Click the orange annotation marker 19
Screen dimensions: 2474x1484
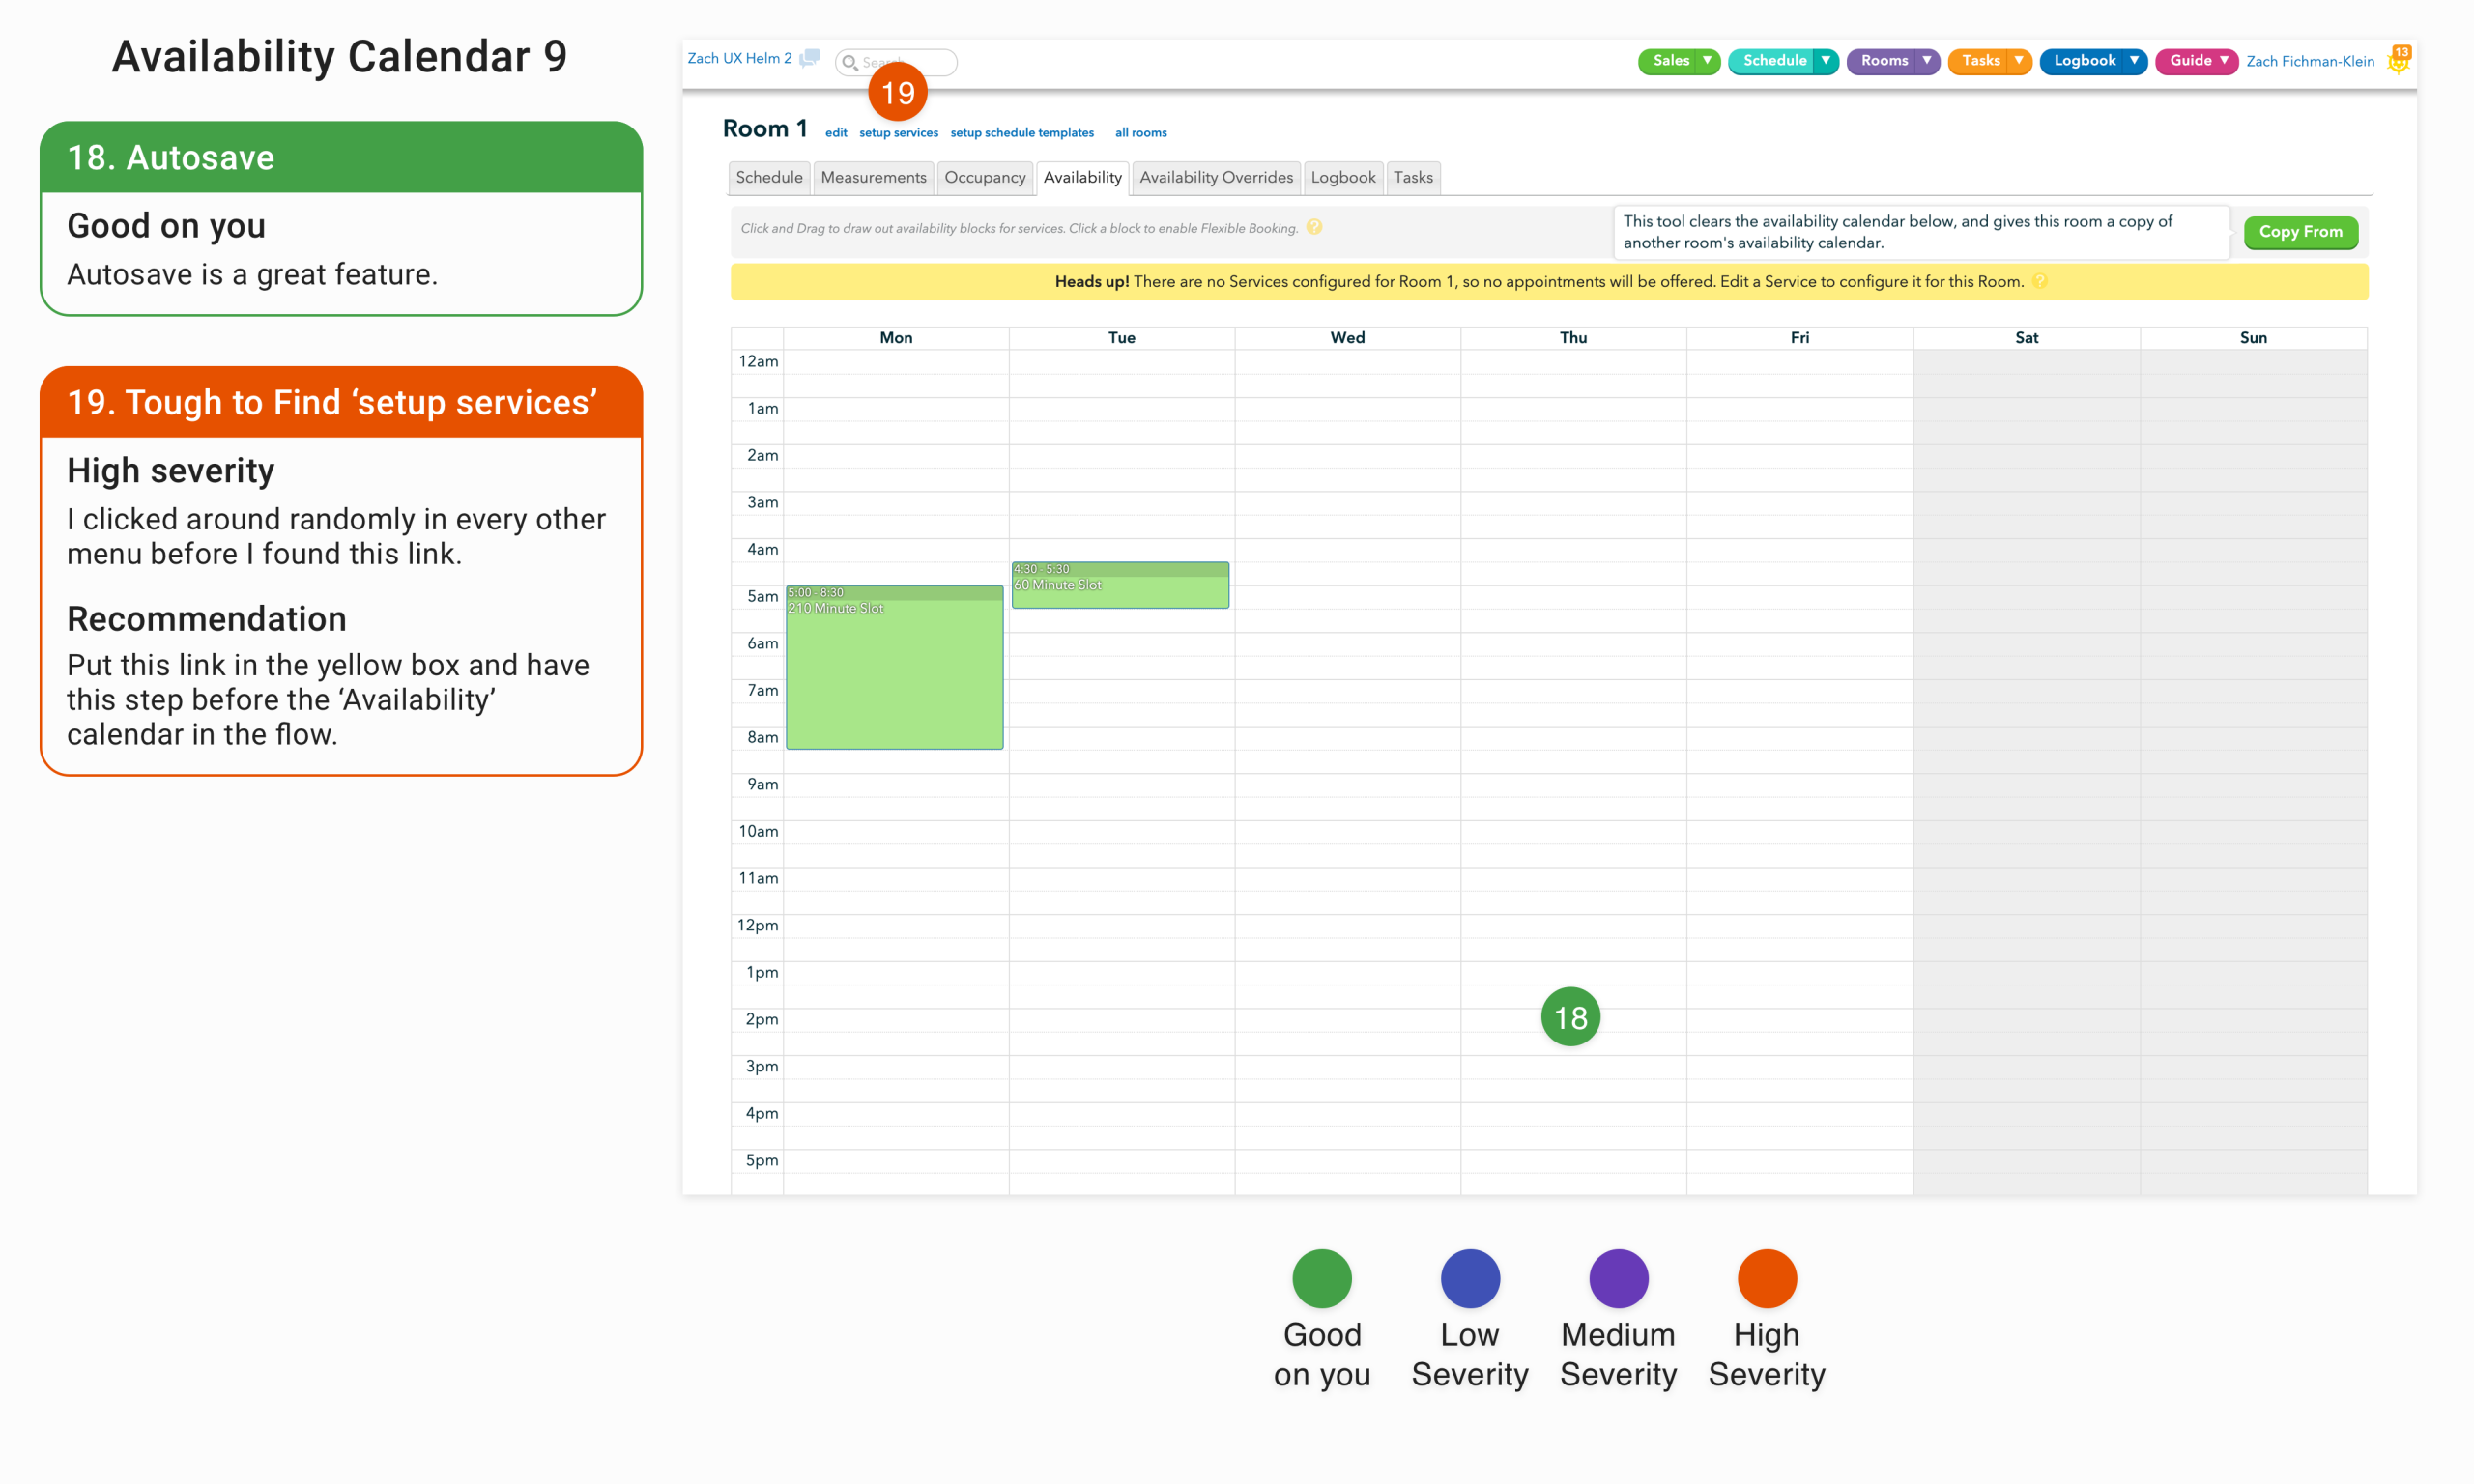(x=897, y=93)
